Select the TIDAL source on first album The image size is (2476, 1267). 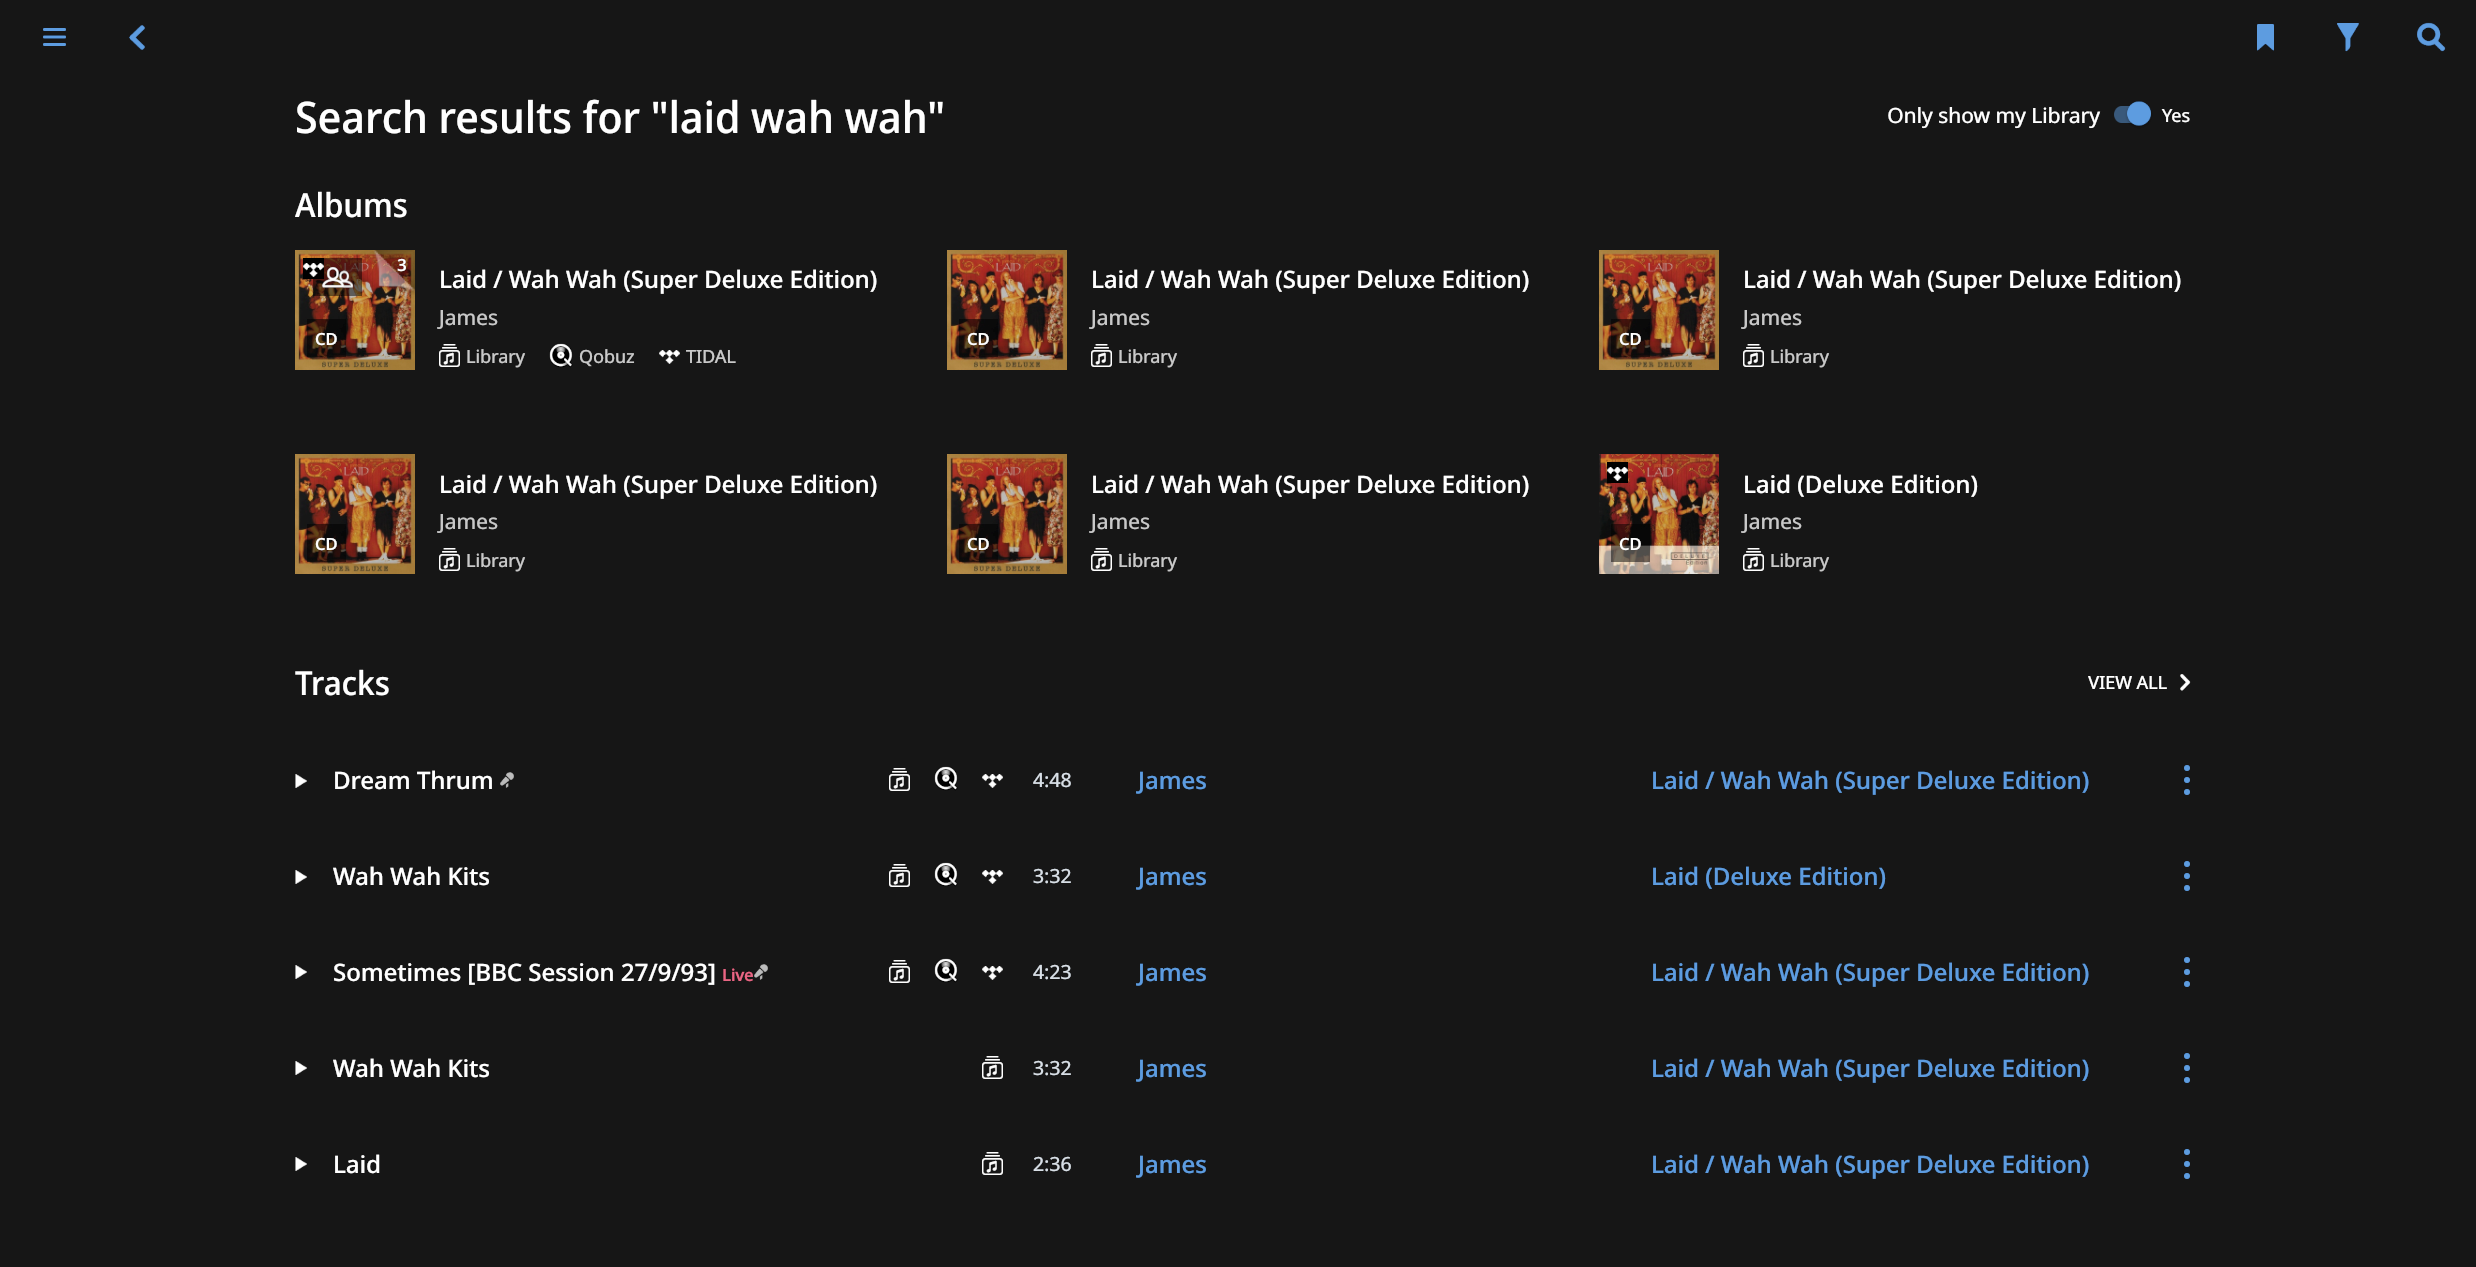tap(697, 356)
